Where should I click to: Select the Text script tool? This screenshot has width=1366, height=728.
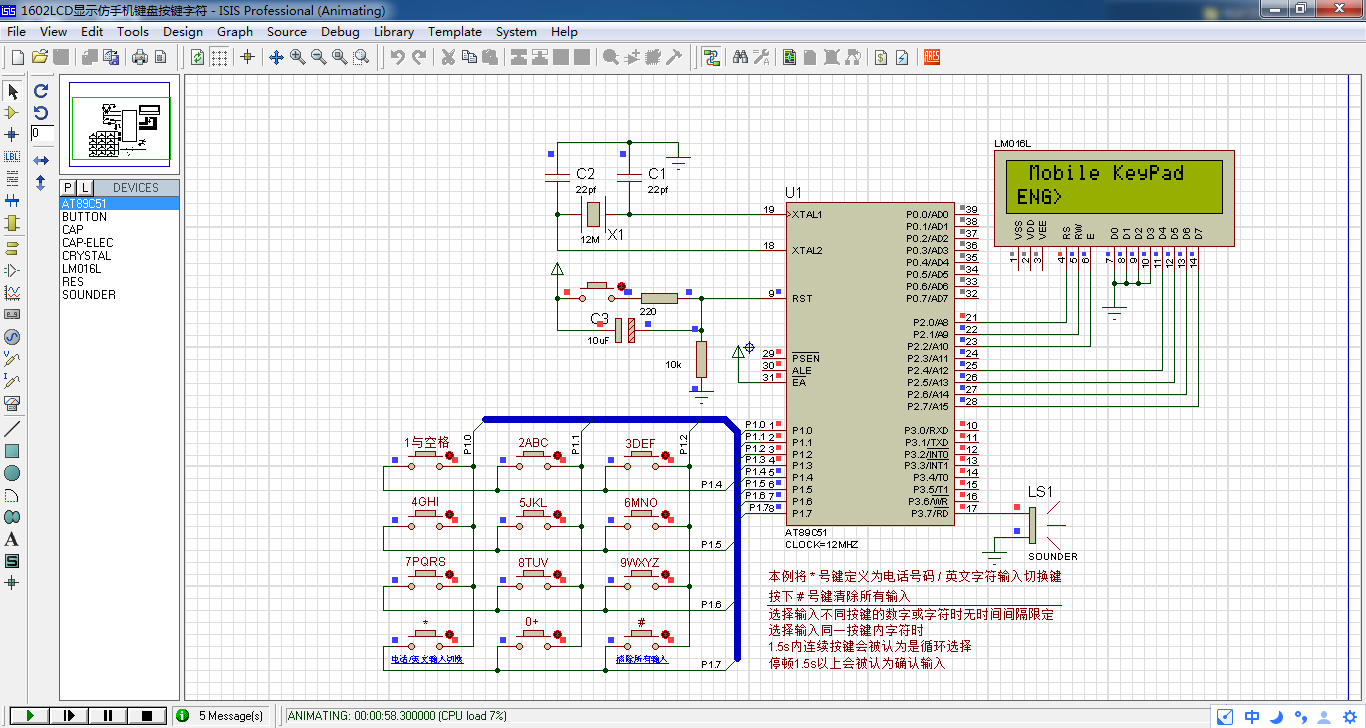point(12,178)
